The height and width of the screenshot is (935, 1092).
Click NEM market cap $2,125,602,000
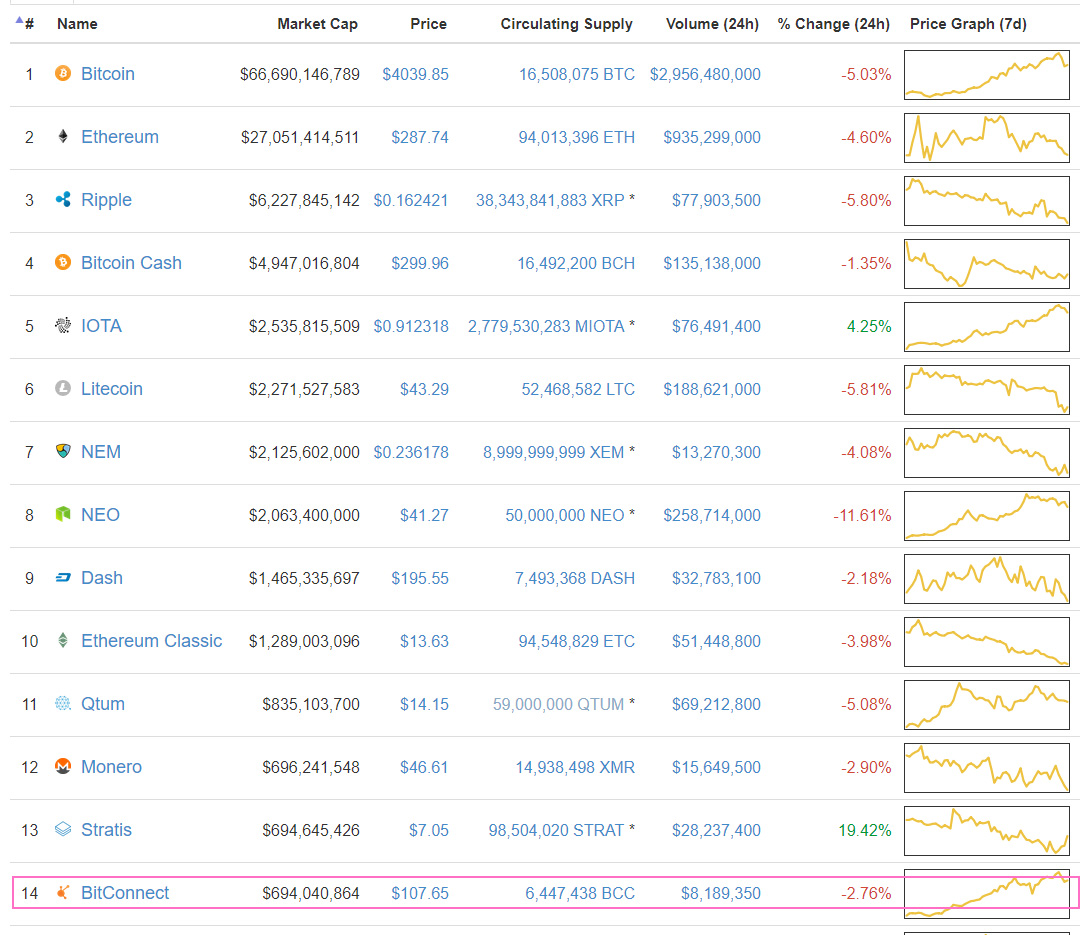(x=304, y=453)
